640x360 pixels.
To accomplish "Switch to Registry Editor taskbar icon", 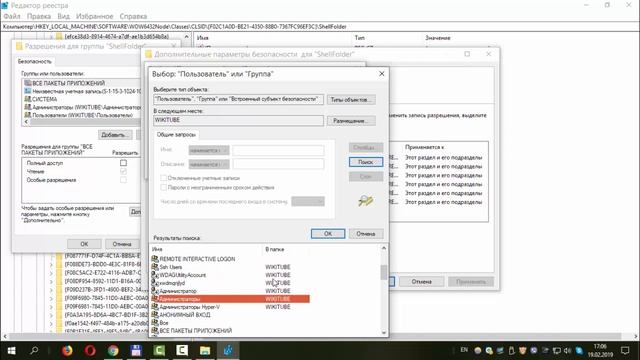I will coord(228,350).
